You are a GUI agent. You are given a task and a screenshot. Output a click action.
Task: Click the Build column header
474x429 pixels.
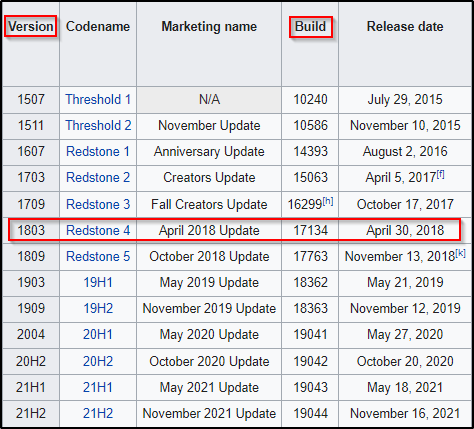(x=310, y=26)
